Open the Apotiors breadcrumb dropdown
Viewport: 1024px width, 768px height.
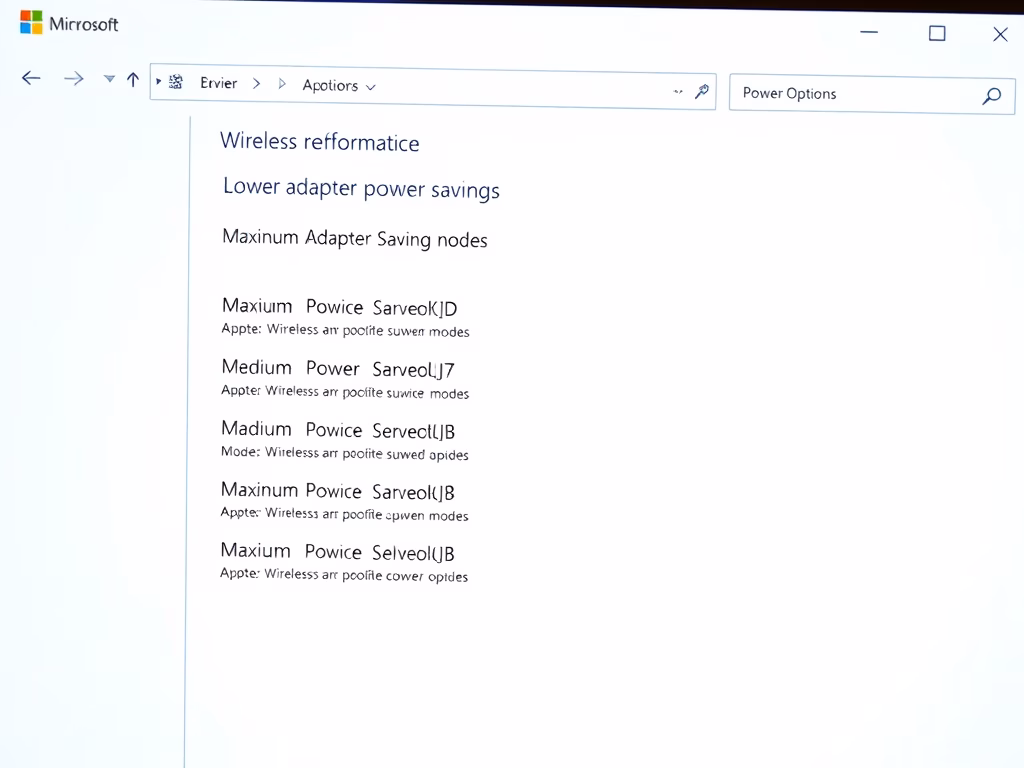pos(371,87)
